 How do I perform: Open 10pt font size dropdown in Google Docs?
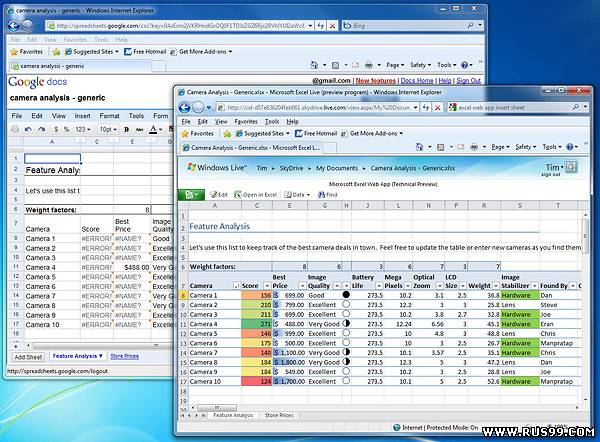click(108, 129)
